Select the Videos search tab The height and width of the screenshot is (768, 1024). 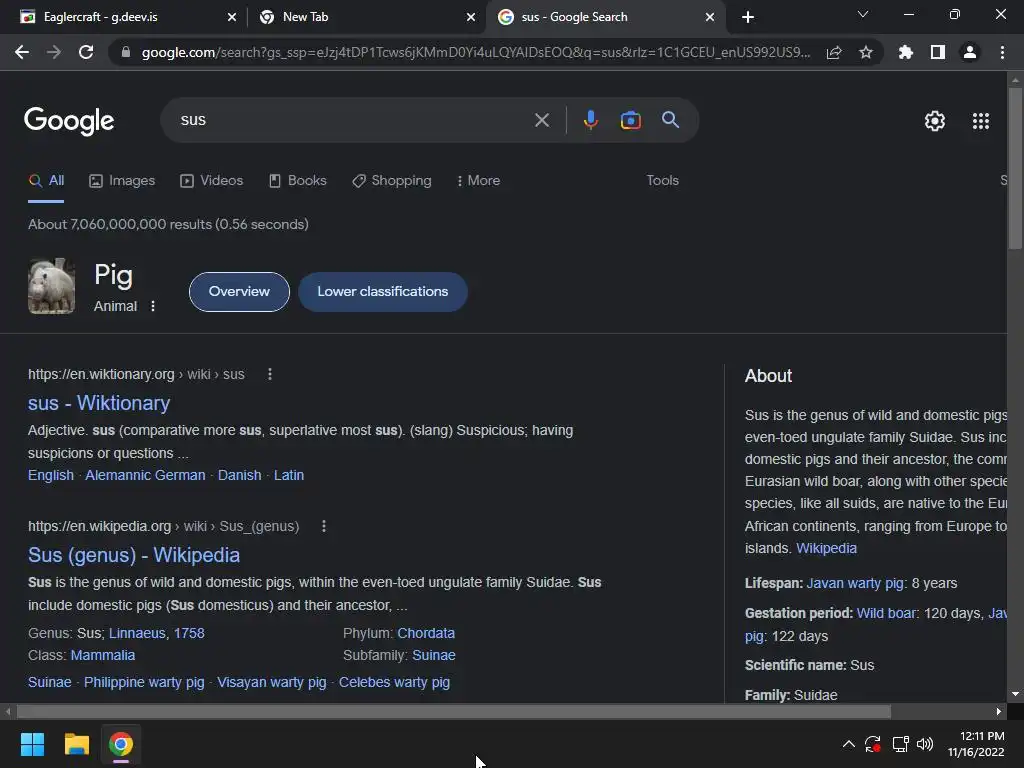212,180
